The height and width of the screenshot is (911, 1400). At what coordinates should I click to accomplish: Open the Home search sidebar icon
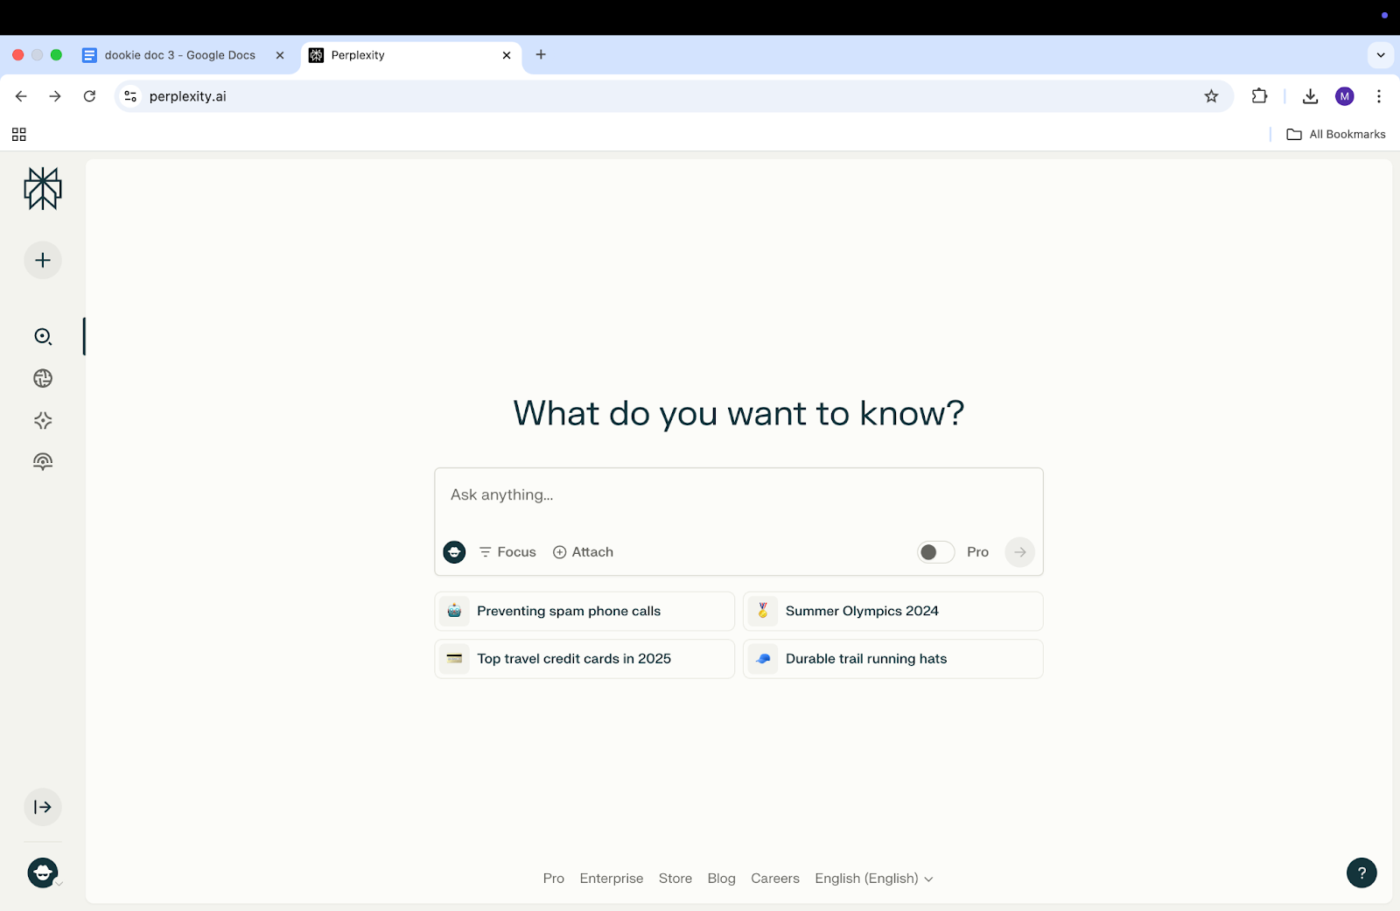43,337
